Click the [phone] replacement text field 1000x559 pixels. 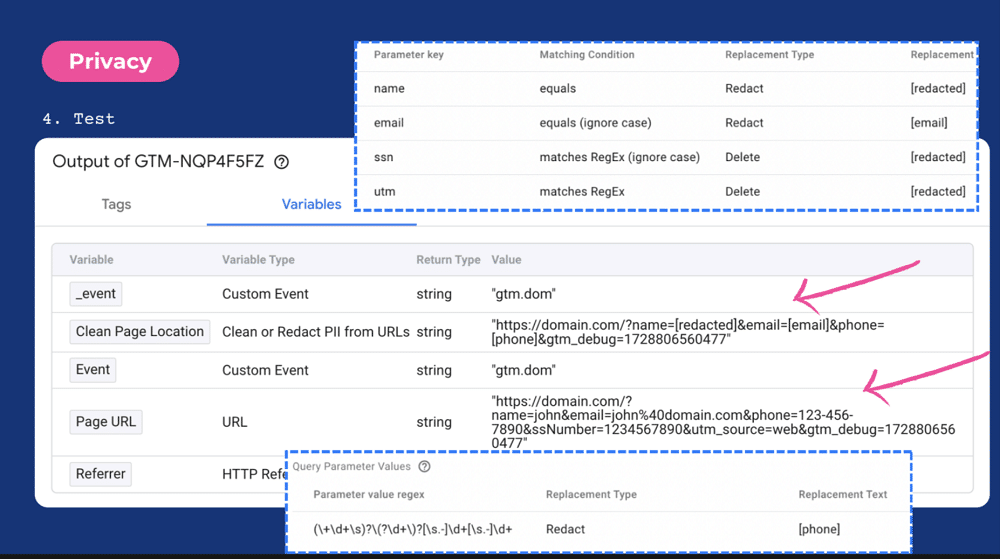point(819,529)
